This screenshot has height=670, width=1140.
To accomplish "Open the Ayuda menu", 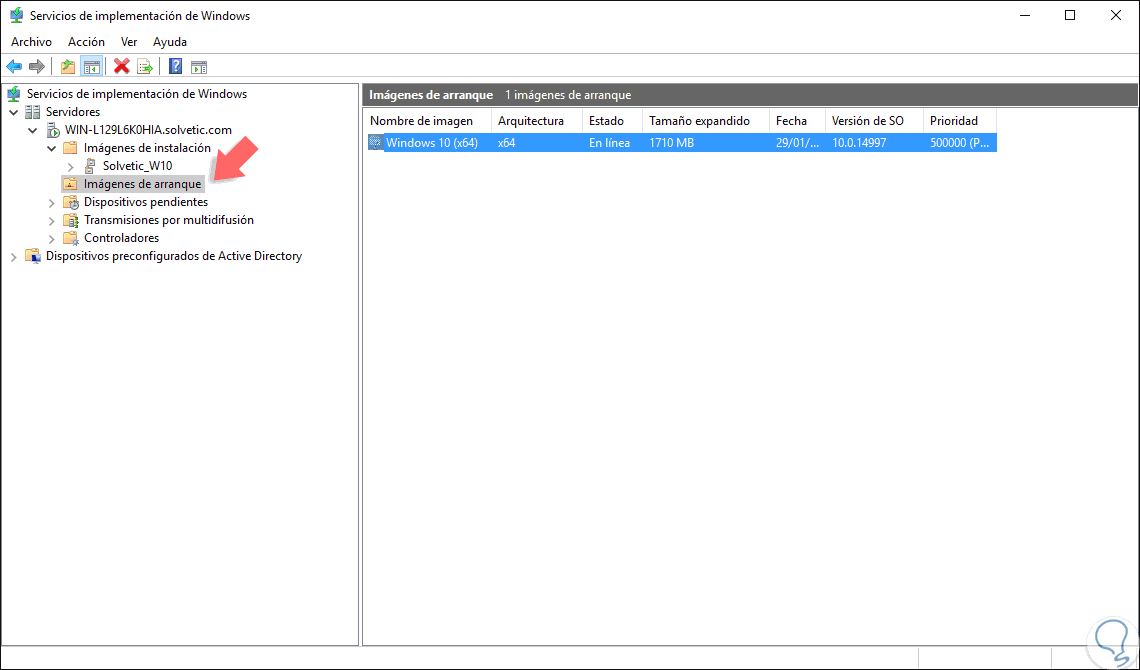I will (x=170, y=42).
